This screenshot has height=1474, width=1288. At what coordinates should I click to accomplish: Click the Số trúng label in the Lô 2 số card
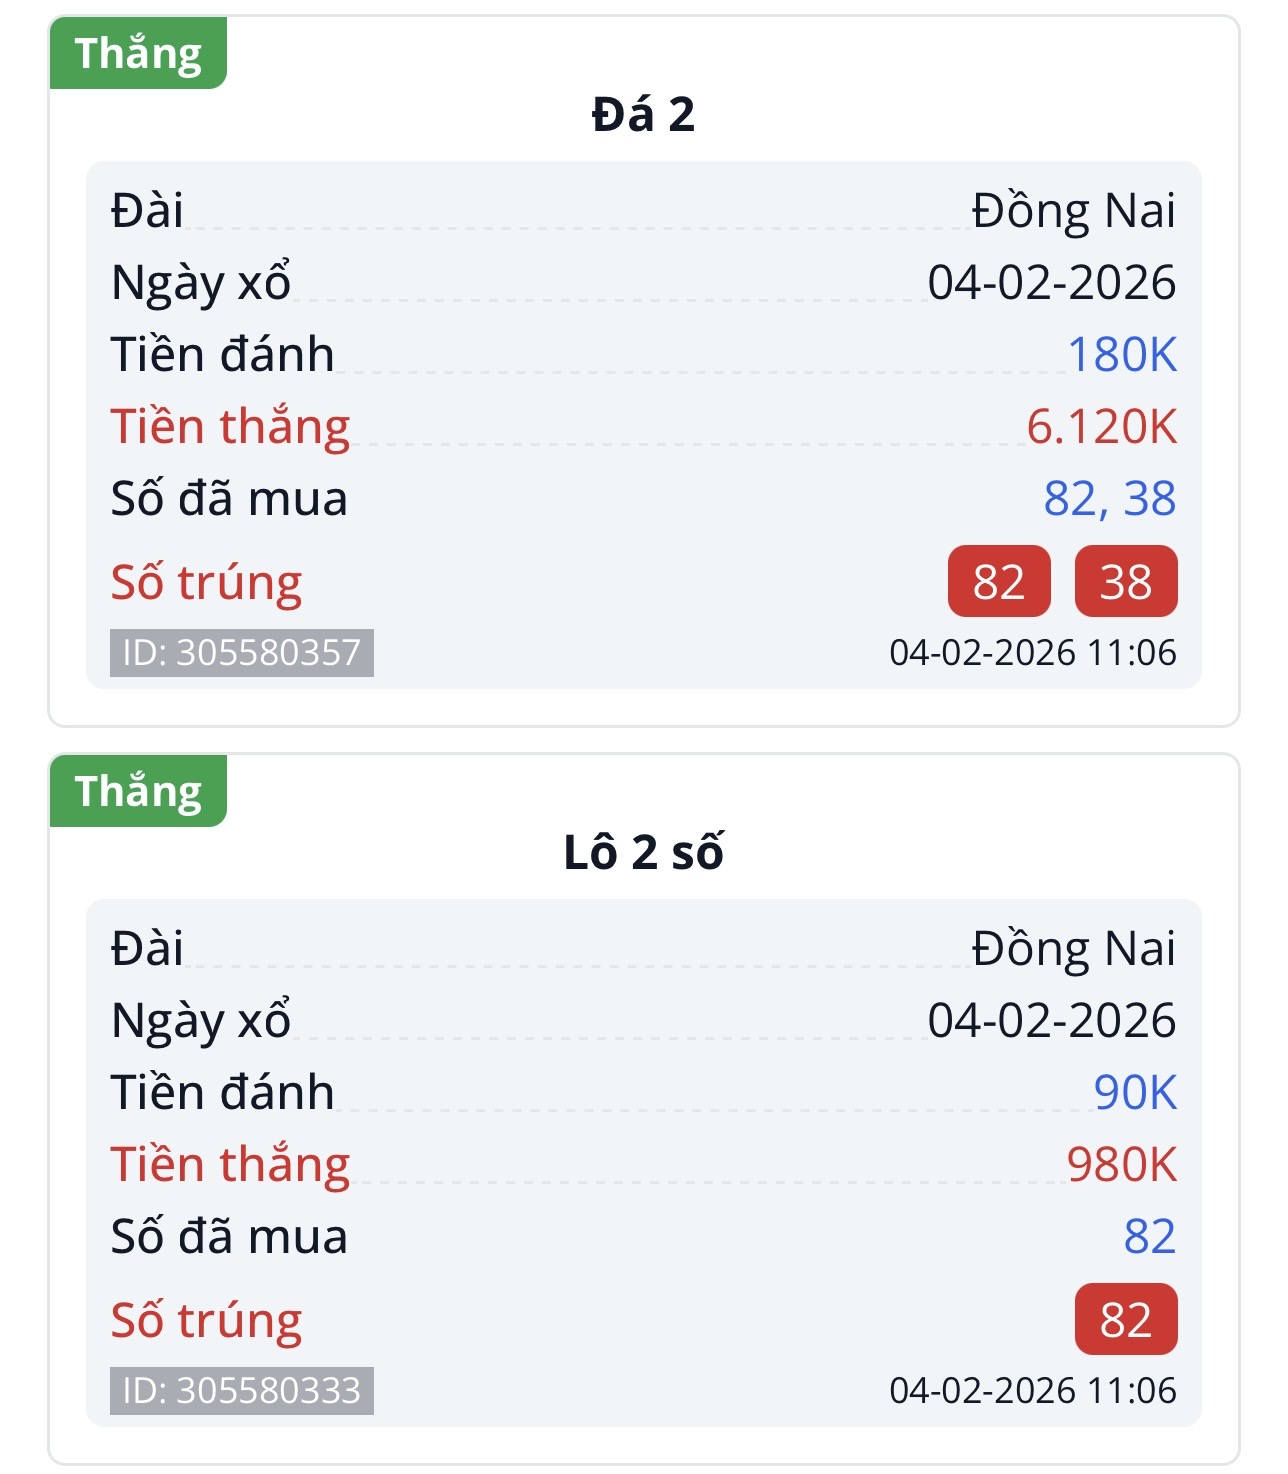(x=206, y=1321)
